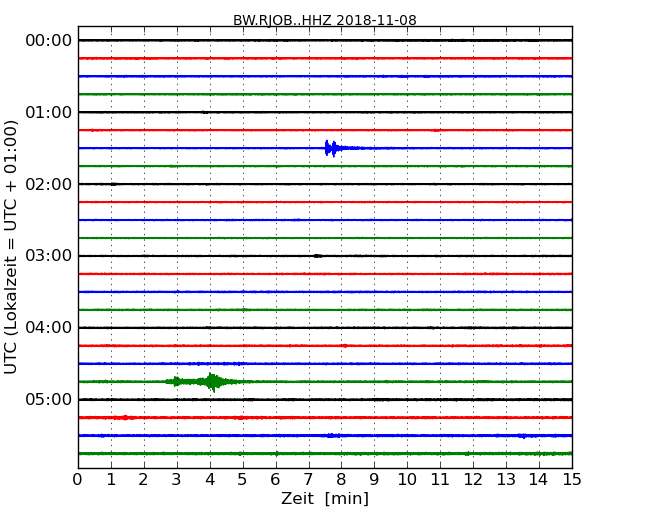650x520 pixels.
Task: Click x-axis tick label 4
Action: click(x=210, y=480)
